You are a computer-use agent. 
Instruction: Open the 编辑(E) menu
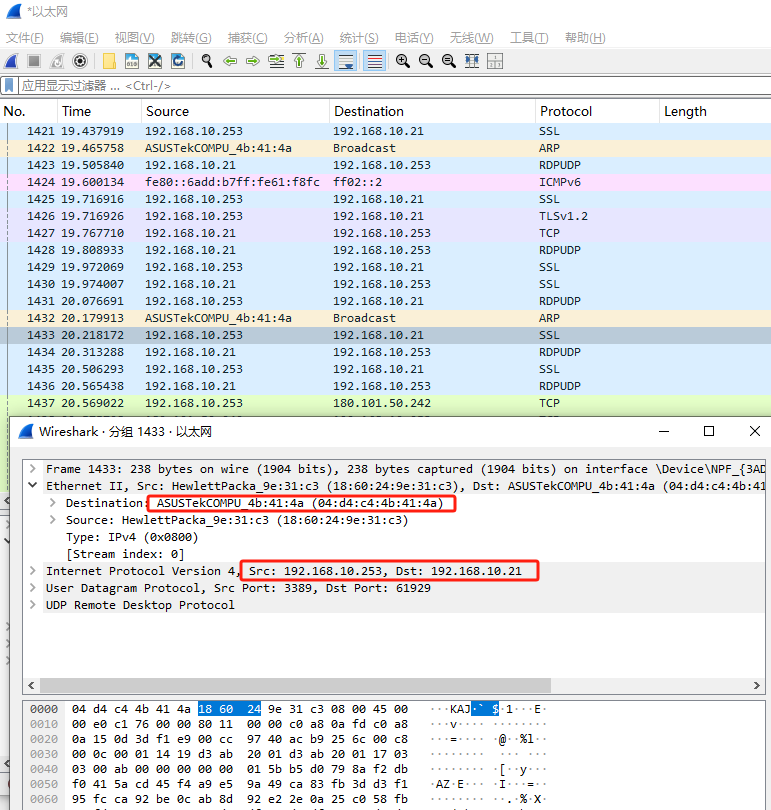(79, 38)
